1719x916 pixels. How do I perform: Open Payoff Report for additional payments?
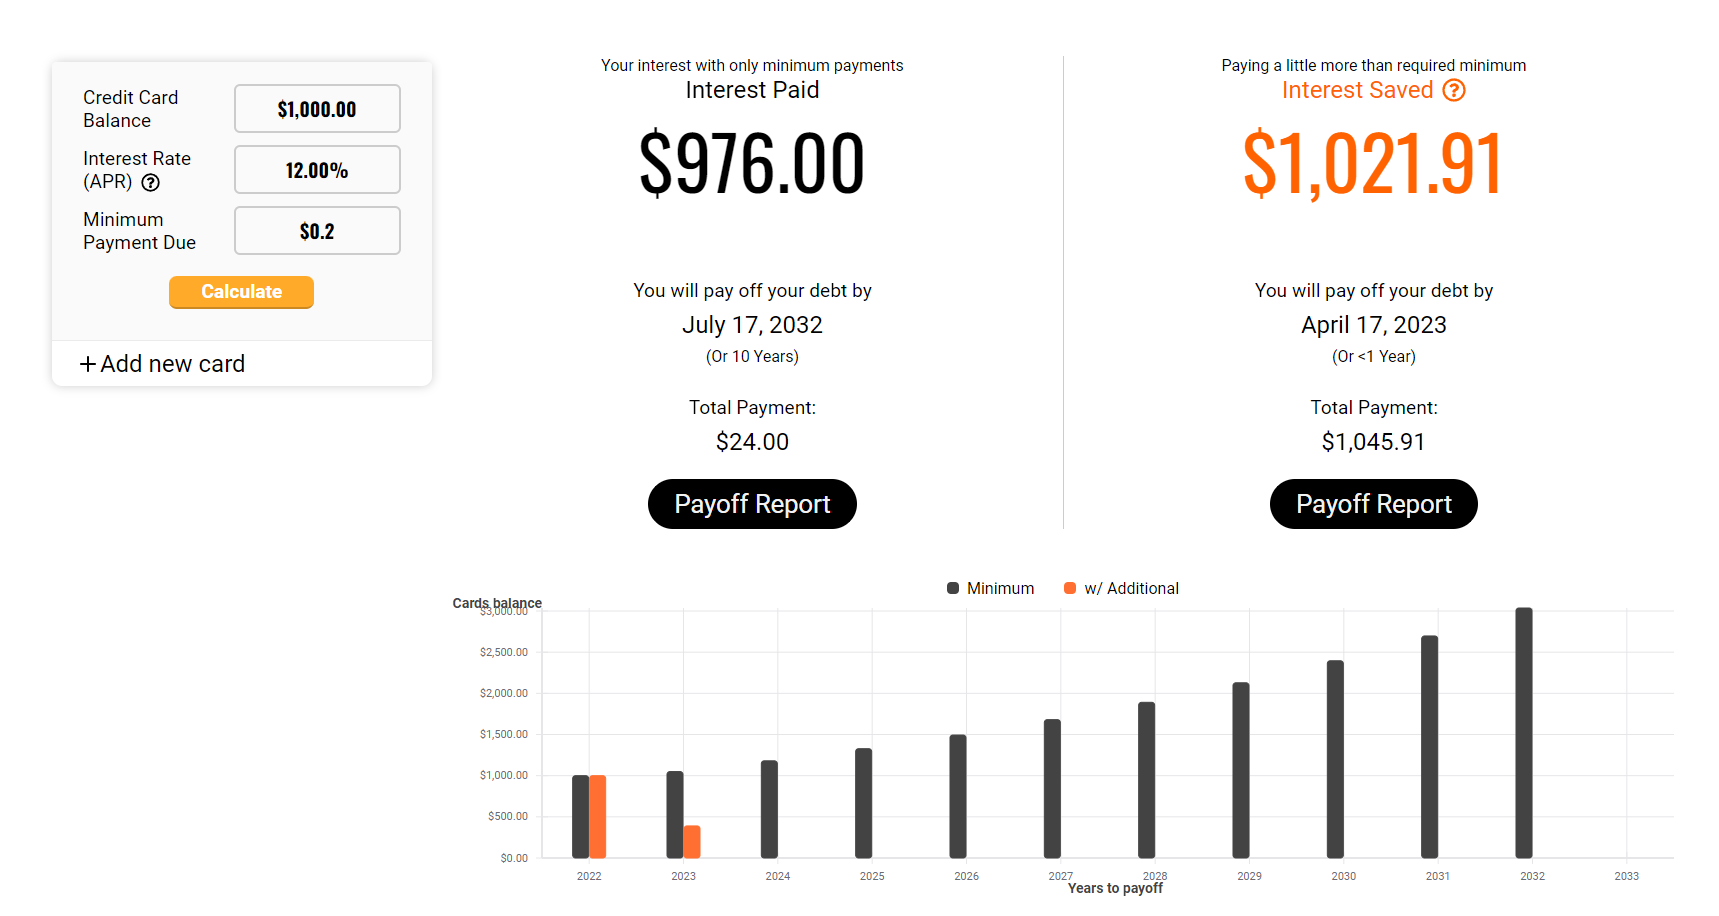coord(1373,504)
